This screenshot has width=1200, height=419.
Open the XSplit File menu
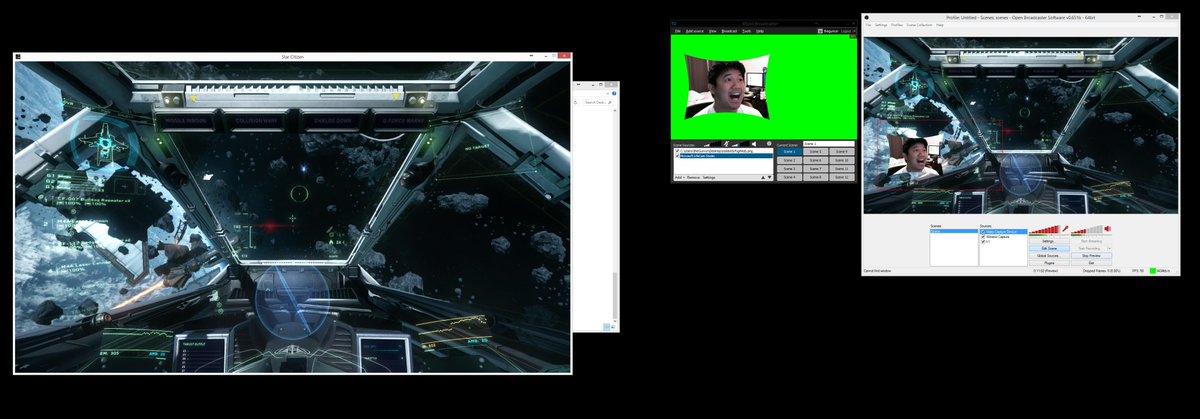(678, 31)
